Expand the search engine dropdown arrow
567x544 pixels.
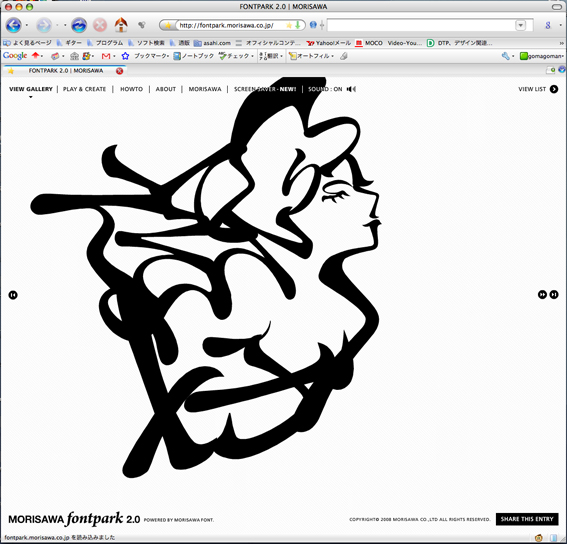pos(520,25)
